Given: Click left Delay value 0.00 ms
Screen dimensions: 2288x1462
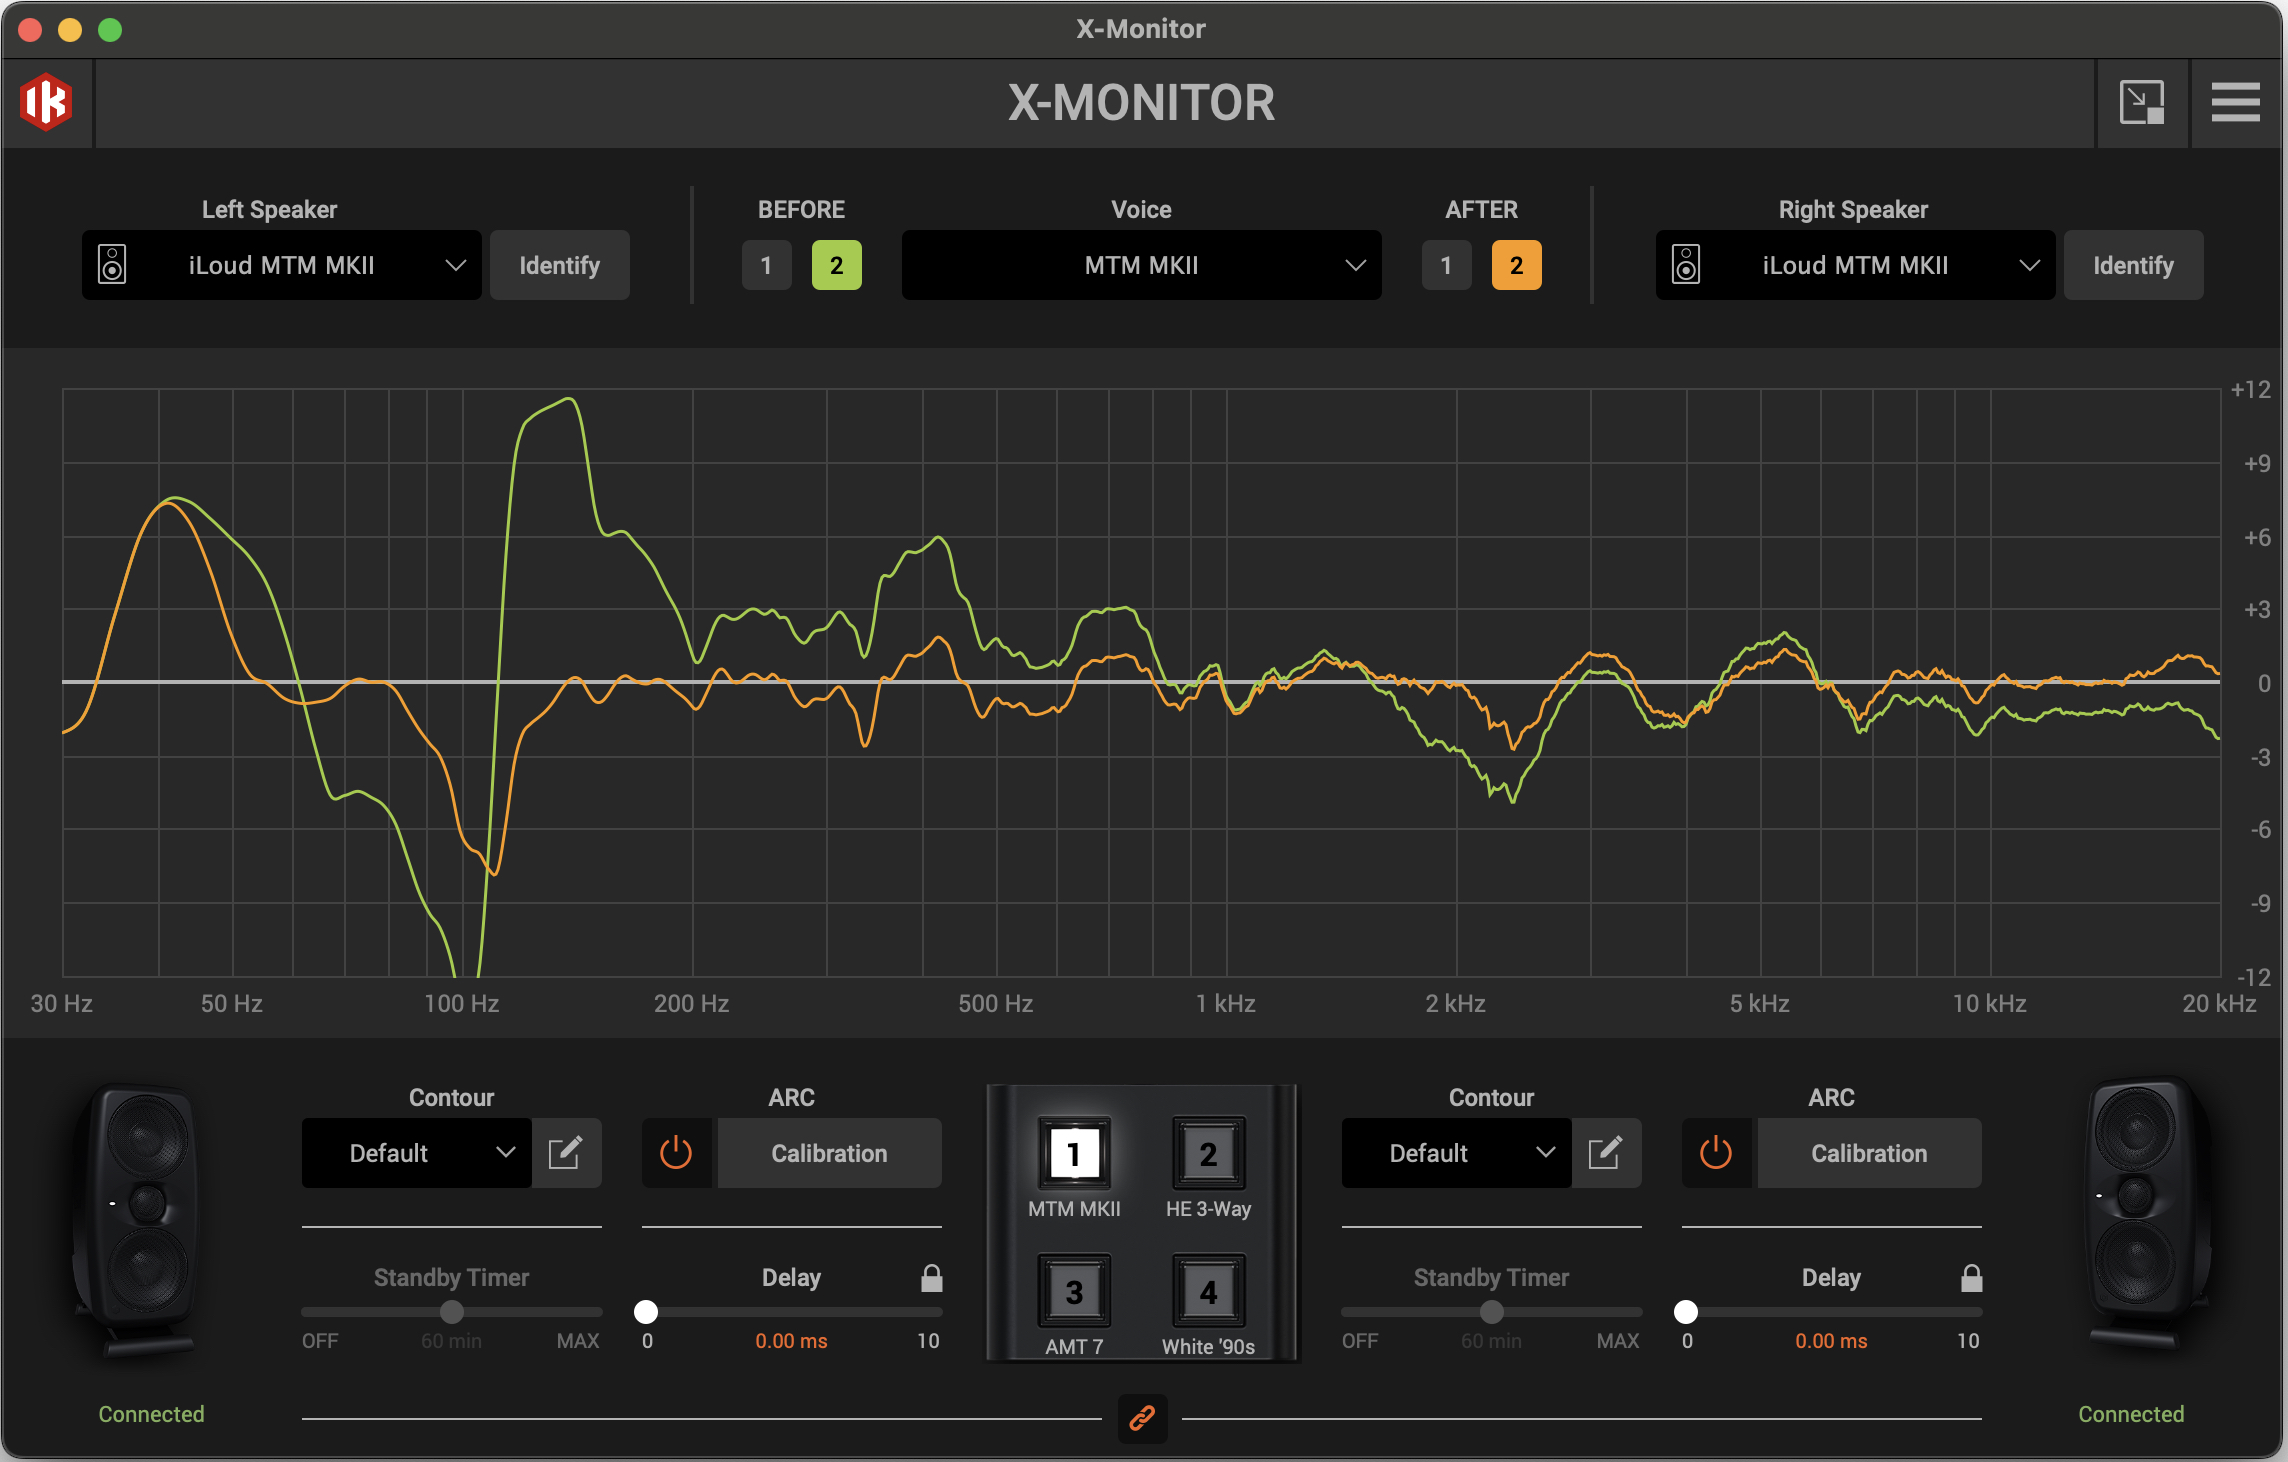Looking at the screenshot, I should click(791, 1341).
